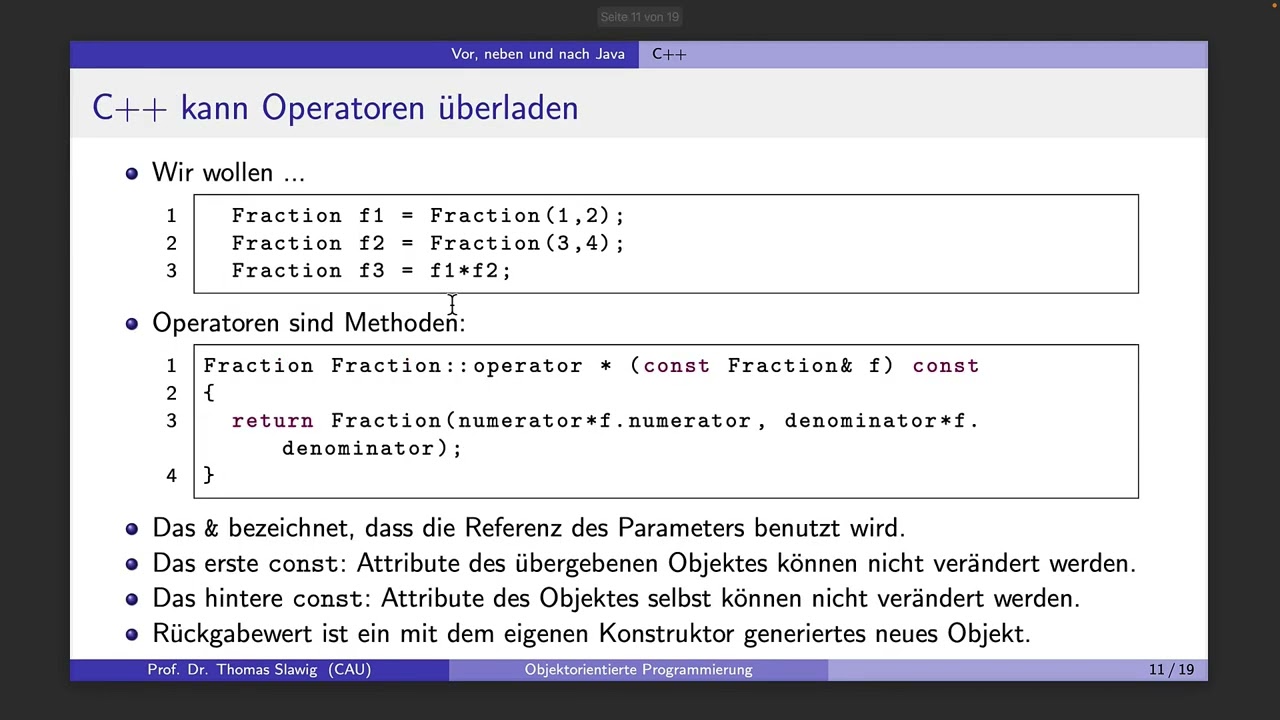Click 'Fraction Fraction::operator *' in the signature
The height and width of the screenshot is (720, 1280).
click(408, 366)
